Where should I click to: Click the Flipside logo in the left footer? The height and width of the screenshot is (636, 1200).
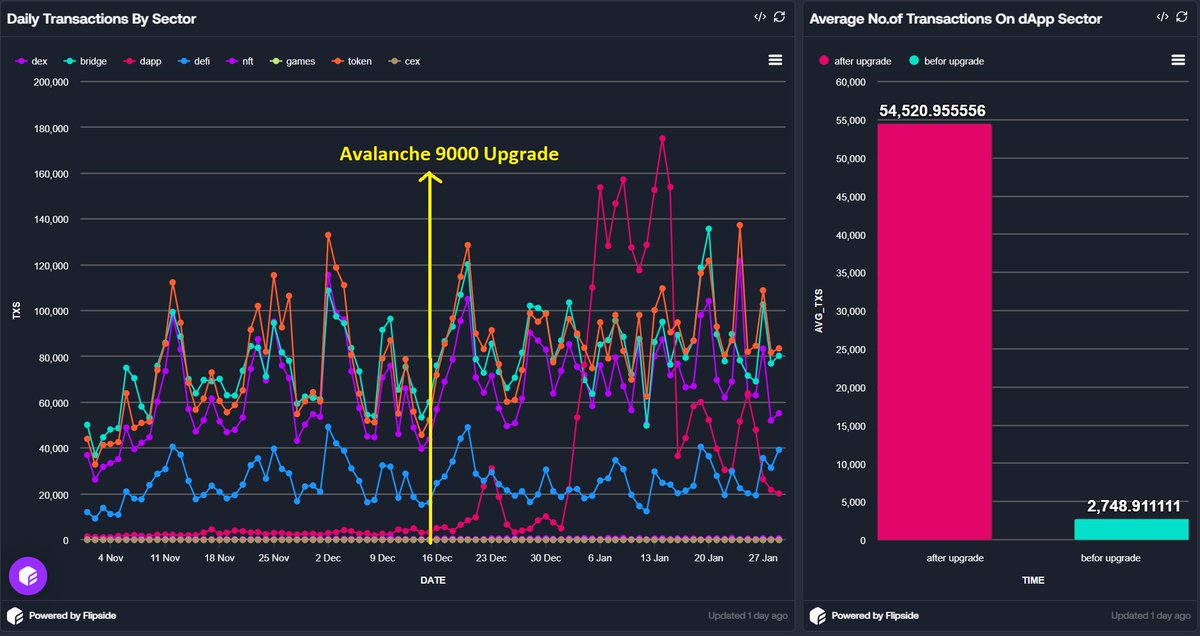17,615
